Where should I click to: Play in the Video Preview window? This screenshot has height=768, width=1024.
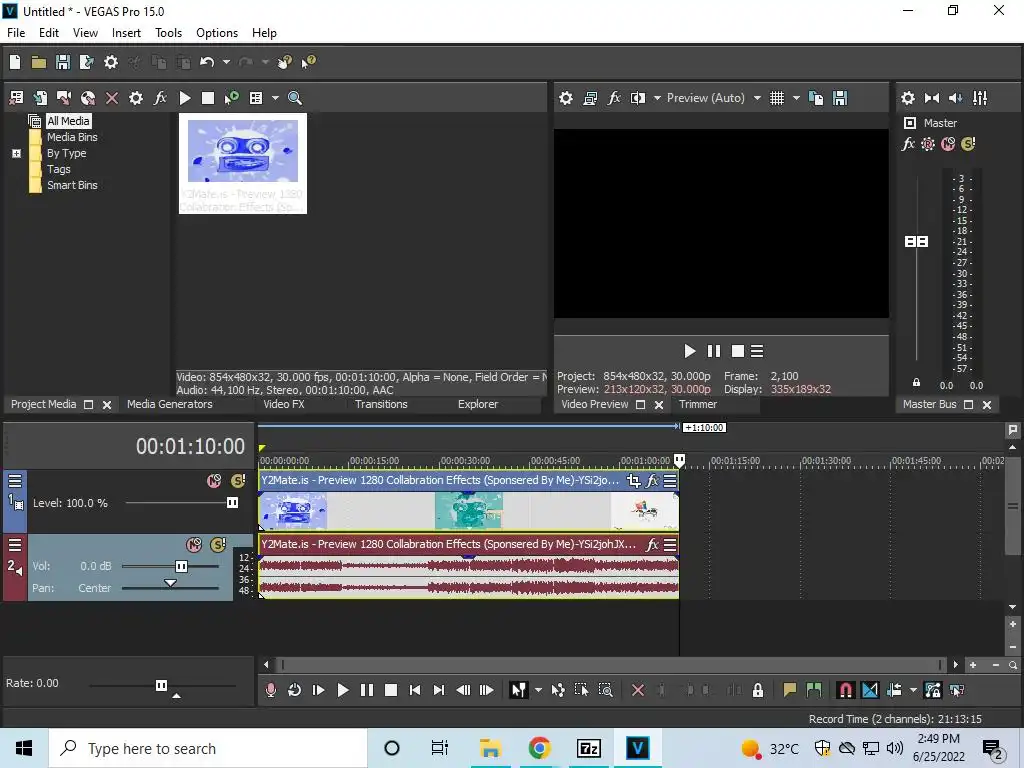689,351
